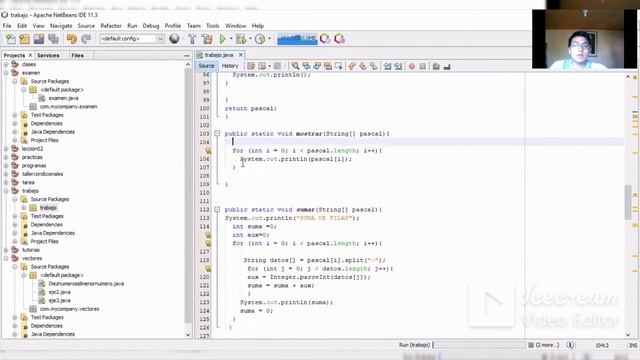Close the trabajo.java editor tab
The width and height of the screenshot is (640, 360).
point(241,55)
